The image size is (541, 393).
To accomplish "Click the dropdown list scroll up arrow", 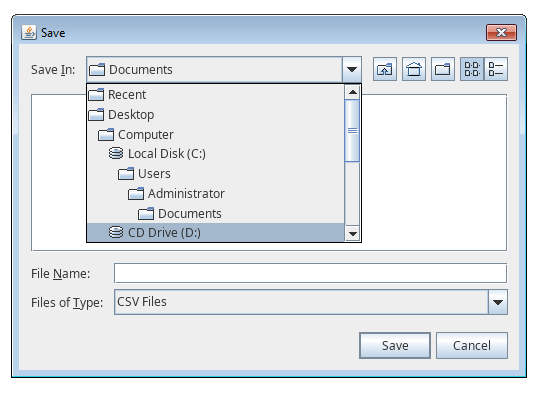I will [353, 92].
